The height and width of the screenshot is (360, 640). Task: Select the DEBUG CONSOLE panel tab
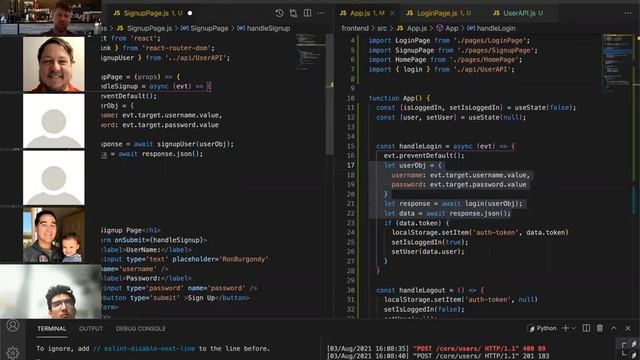click(x=140, y=329)
